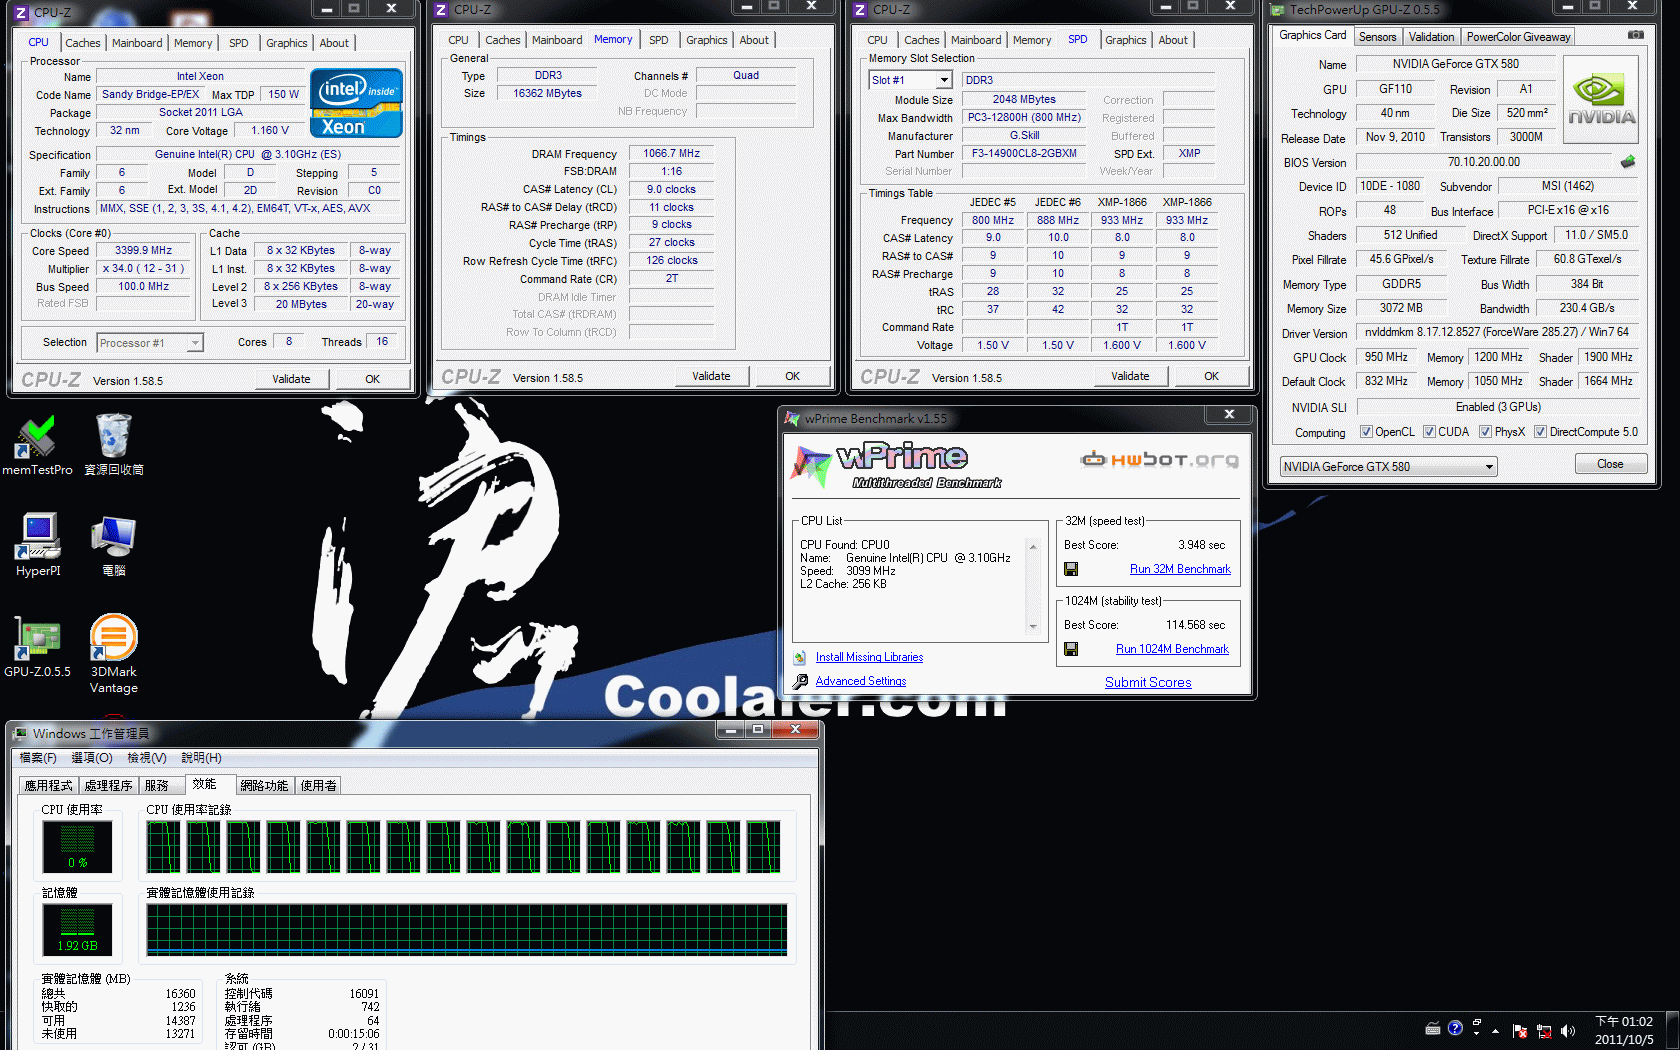Open the Processor #1 selection dropdown
Viewport: 1680px width, 1050px height.
[150, 343]
